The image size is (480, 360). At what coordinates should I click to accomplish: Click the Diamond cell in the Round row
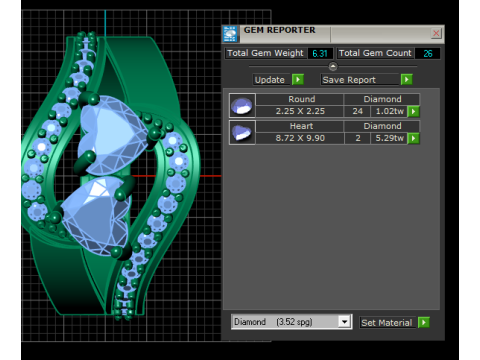click(x=382, y=99)
